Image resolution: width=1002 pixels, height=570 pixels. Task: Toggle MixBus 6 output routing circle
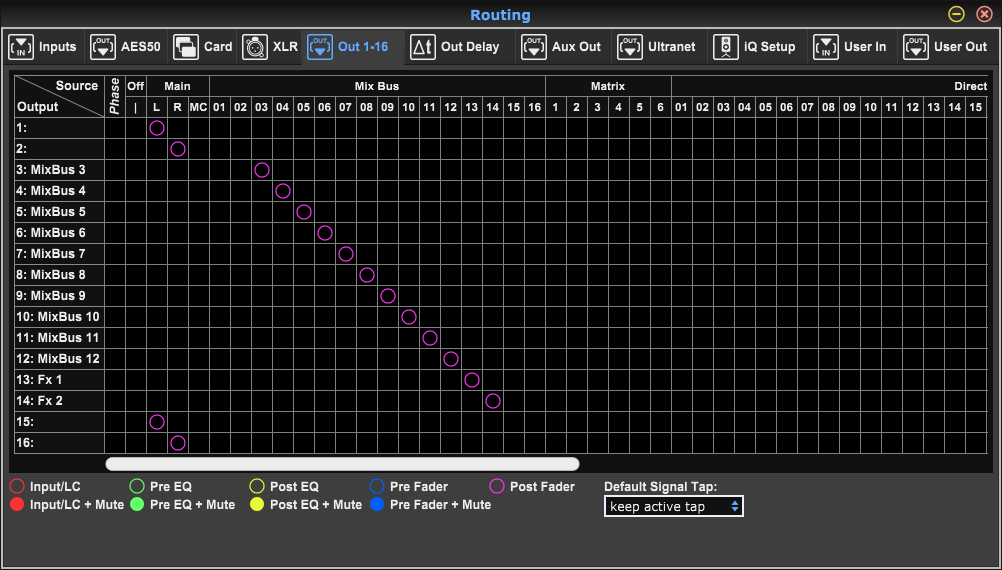pyautogui.click(x=325, y=233)
